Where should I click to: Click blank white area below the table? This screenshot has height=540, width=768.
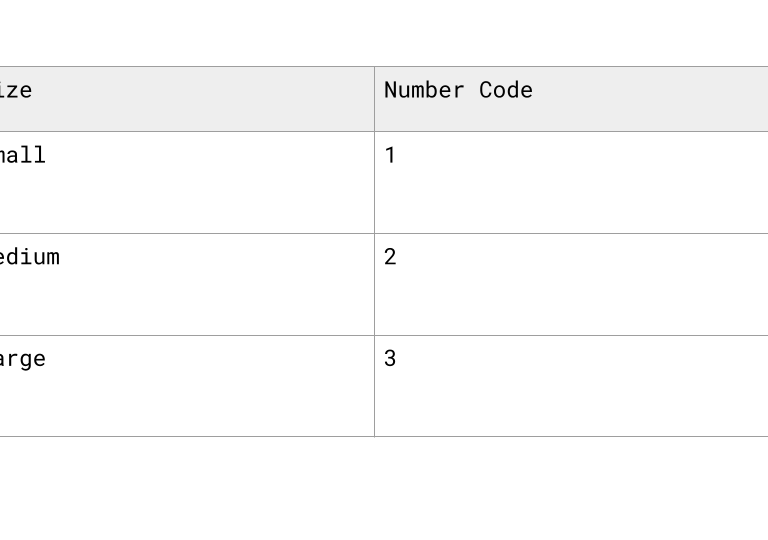click(x=384, y=490)
